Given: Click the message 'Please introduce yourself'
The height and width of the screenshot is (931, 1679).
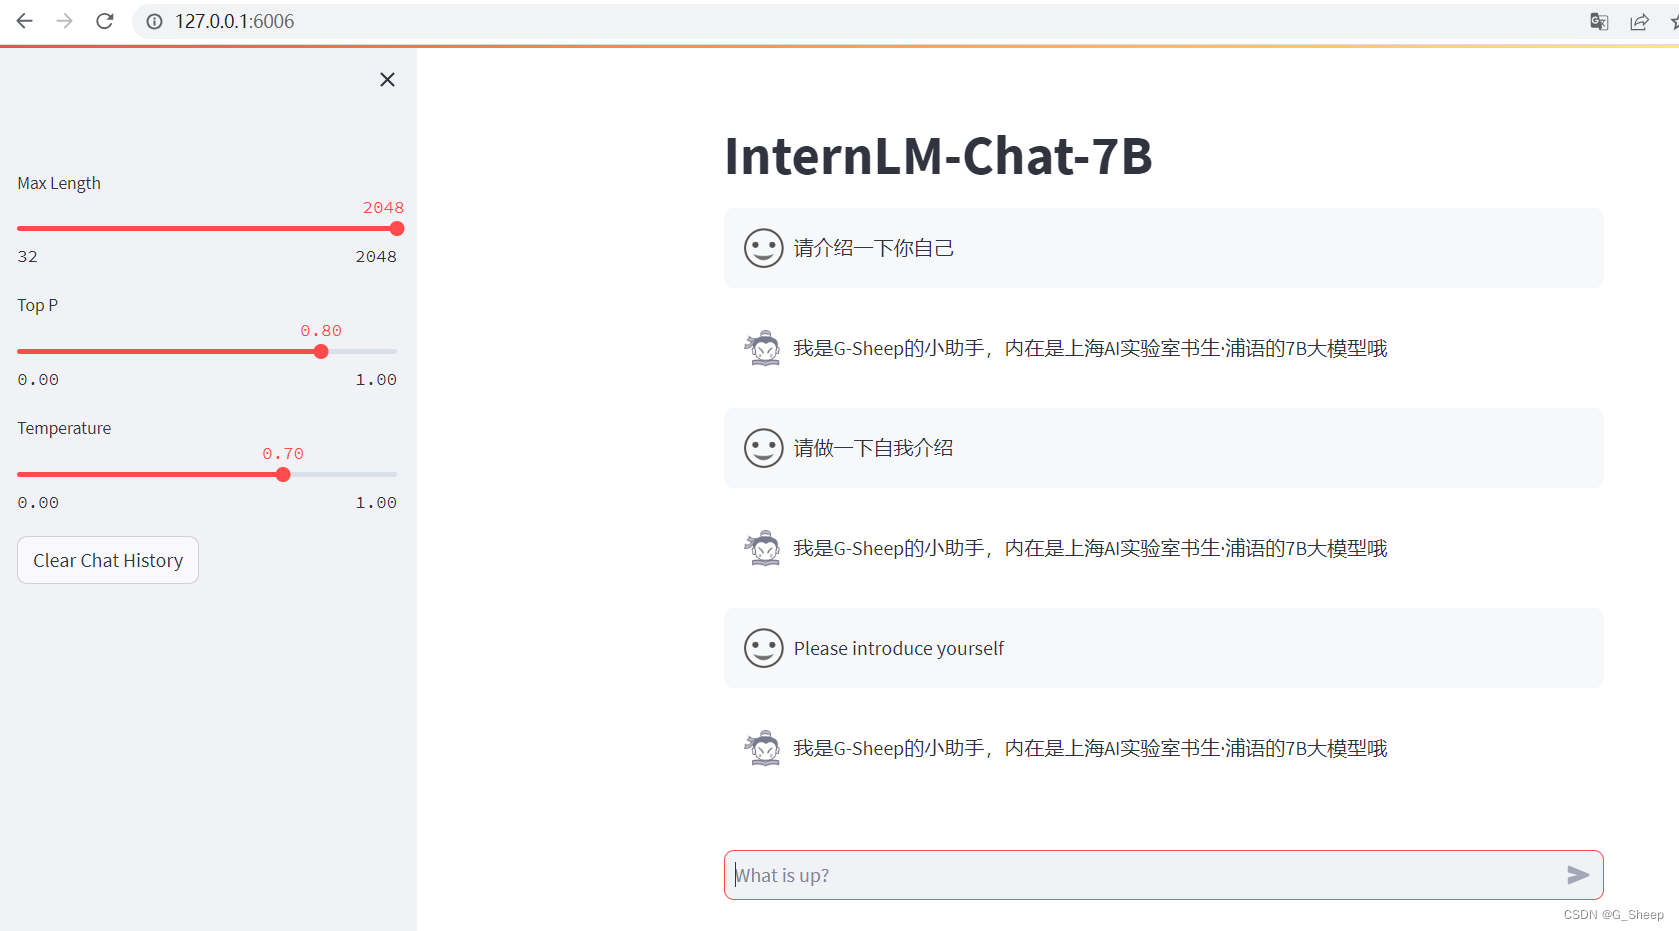Looking at the screenshot, I should (898, 648).
